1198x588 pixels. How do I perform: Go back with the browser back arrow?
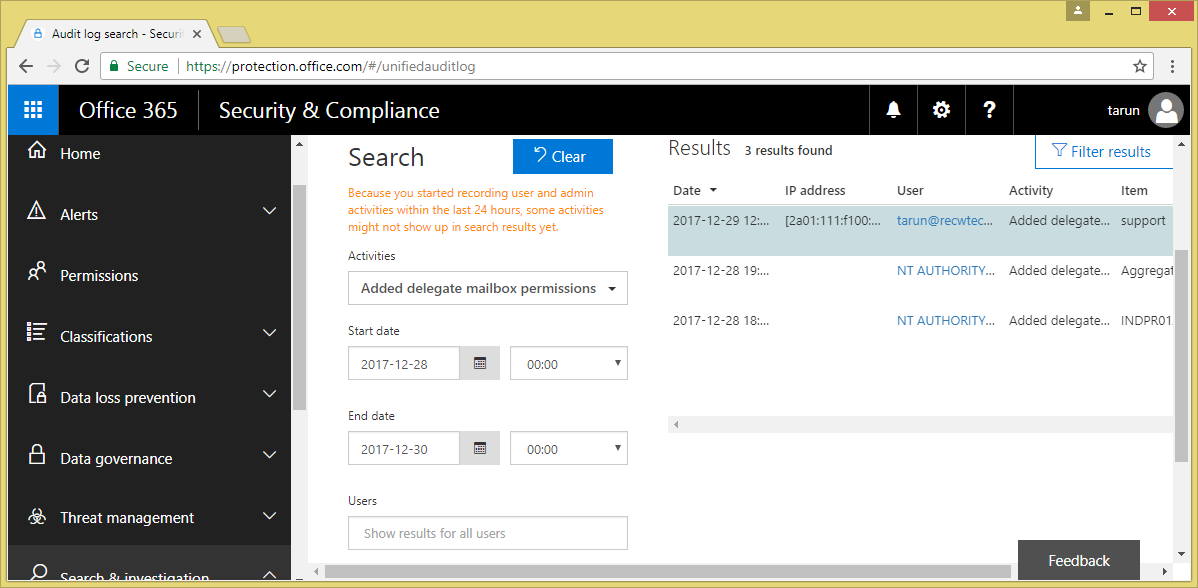tap(26, 66)
